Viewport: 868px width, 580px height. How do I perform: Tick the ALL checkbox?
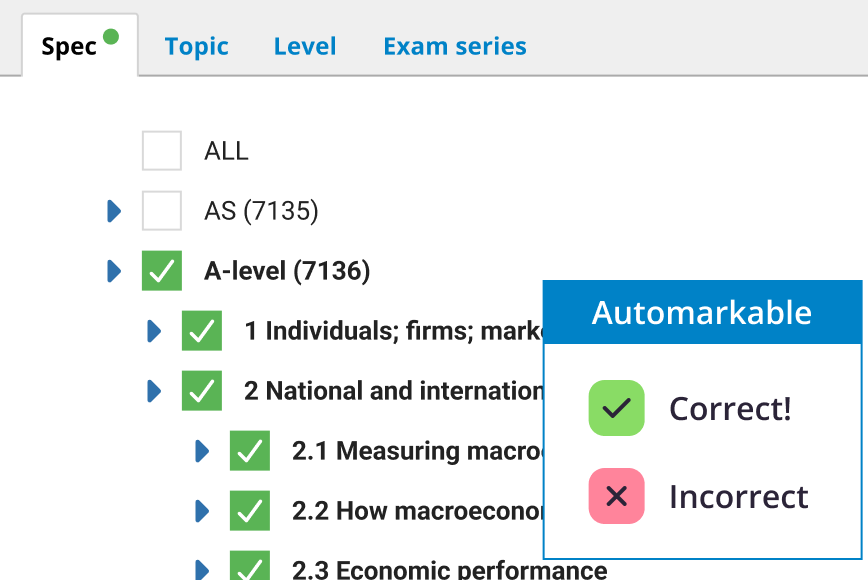(162, 151)
